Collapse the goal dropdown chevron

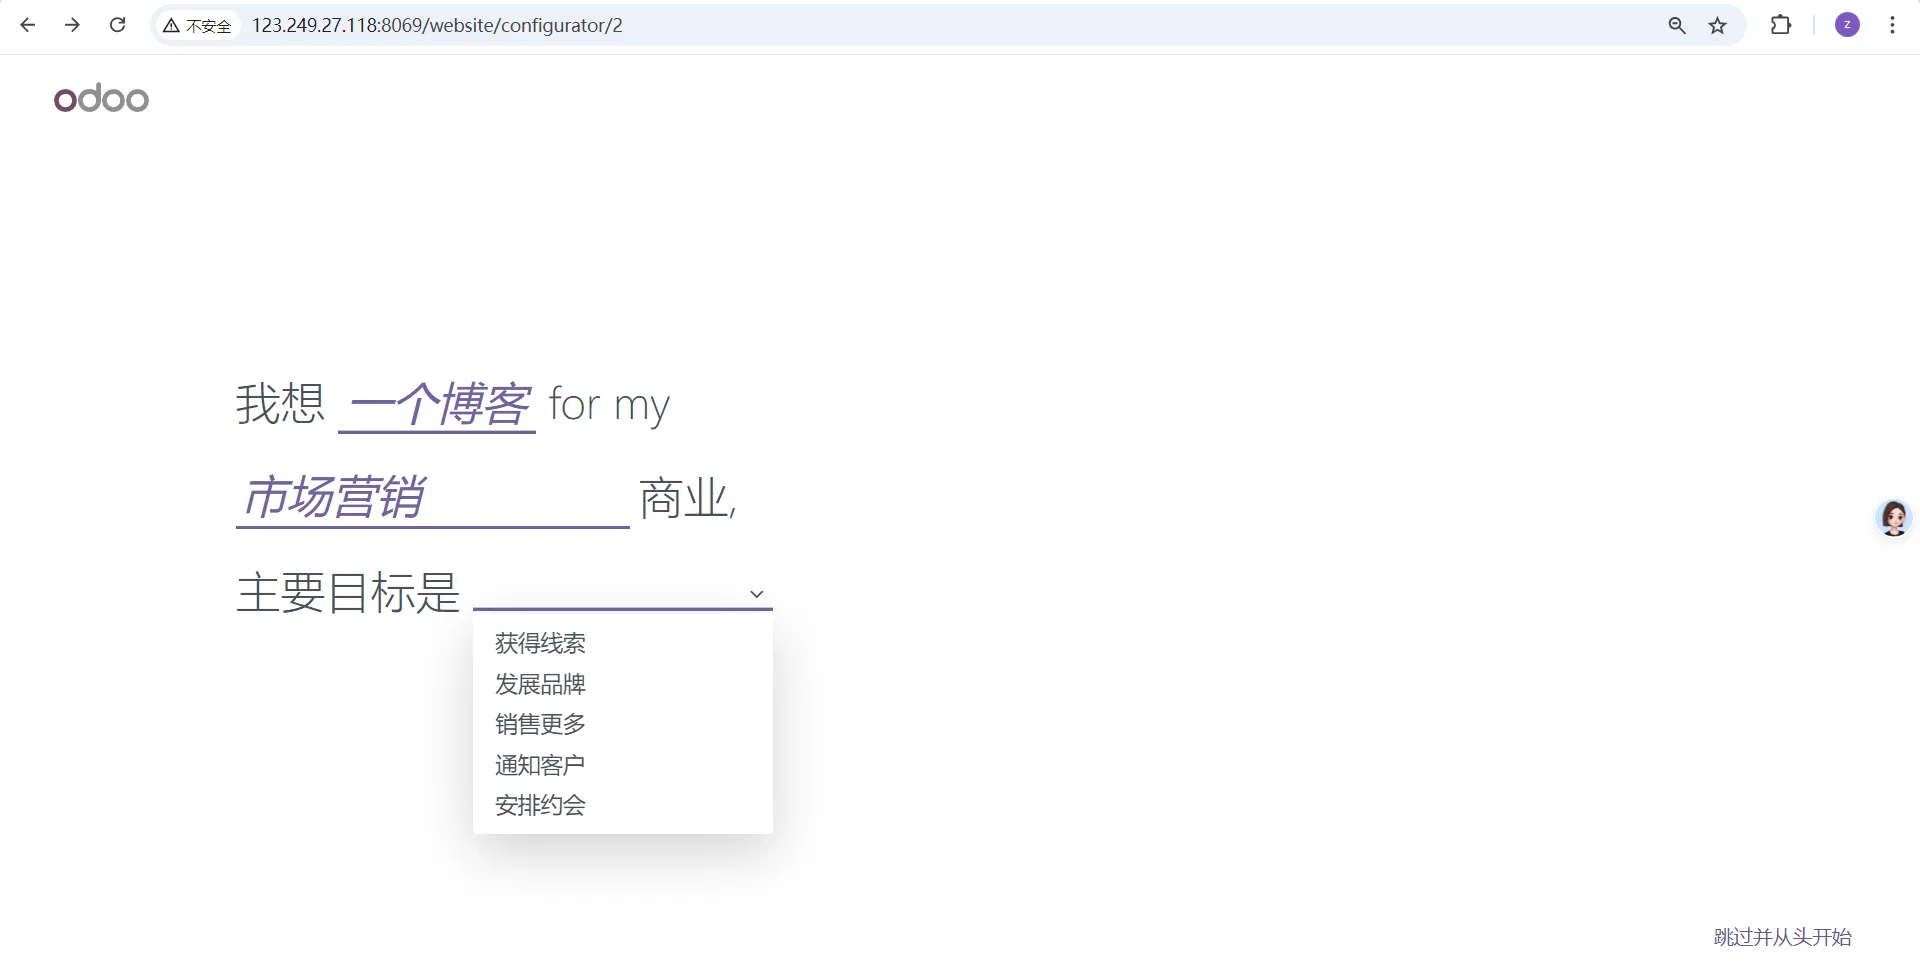click(x=756, y=593)
